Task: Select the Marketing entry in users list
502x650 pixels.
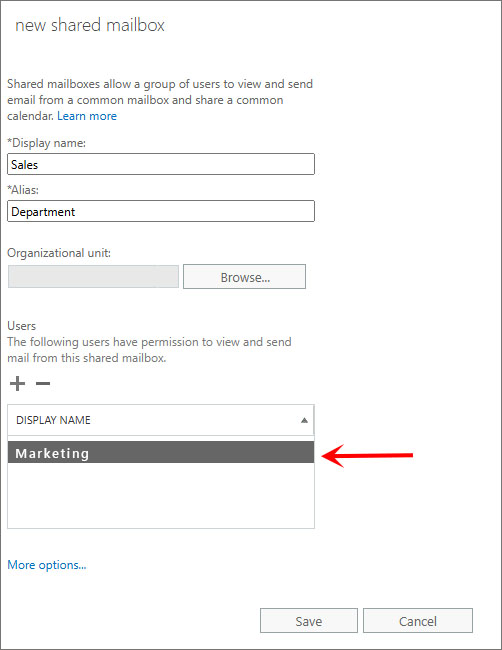Action: pyautogui.click(x=161, y=452)
